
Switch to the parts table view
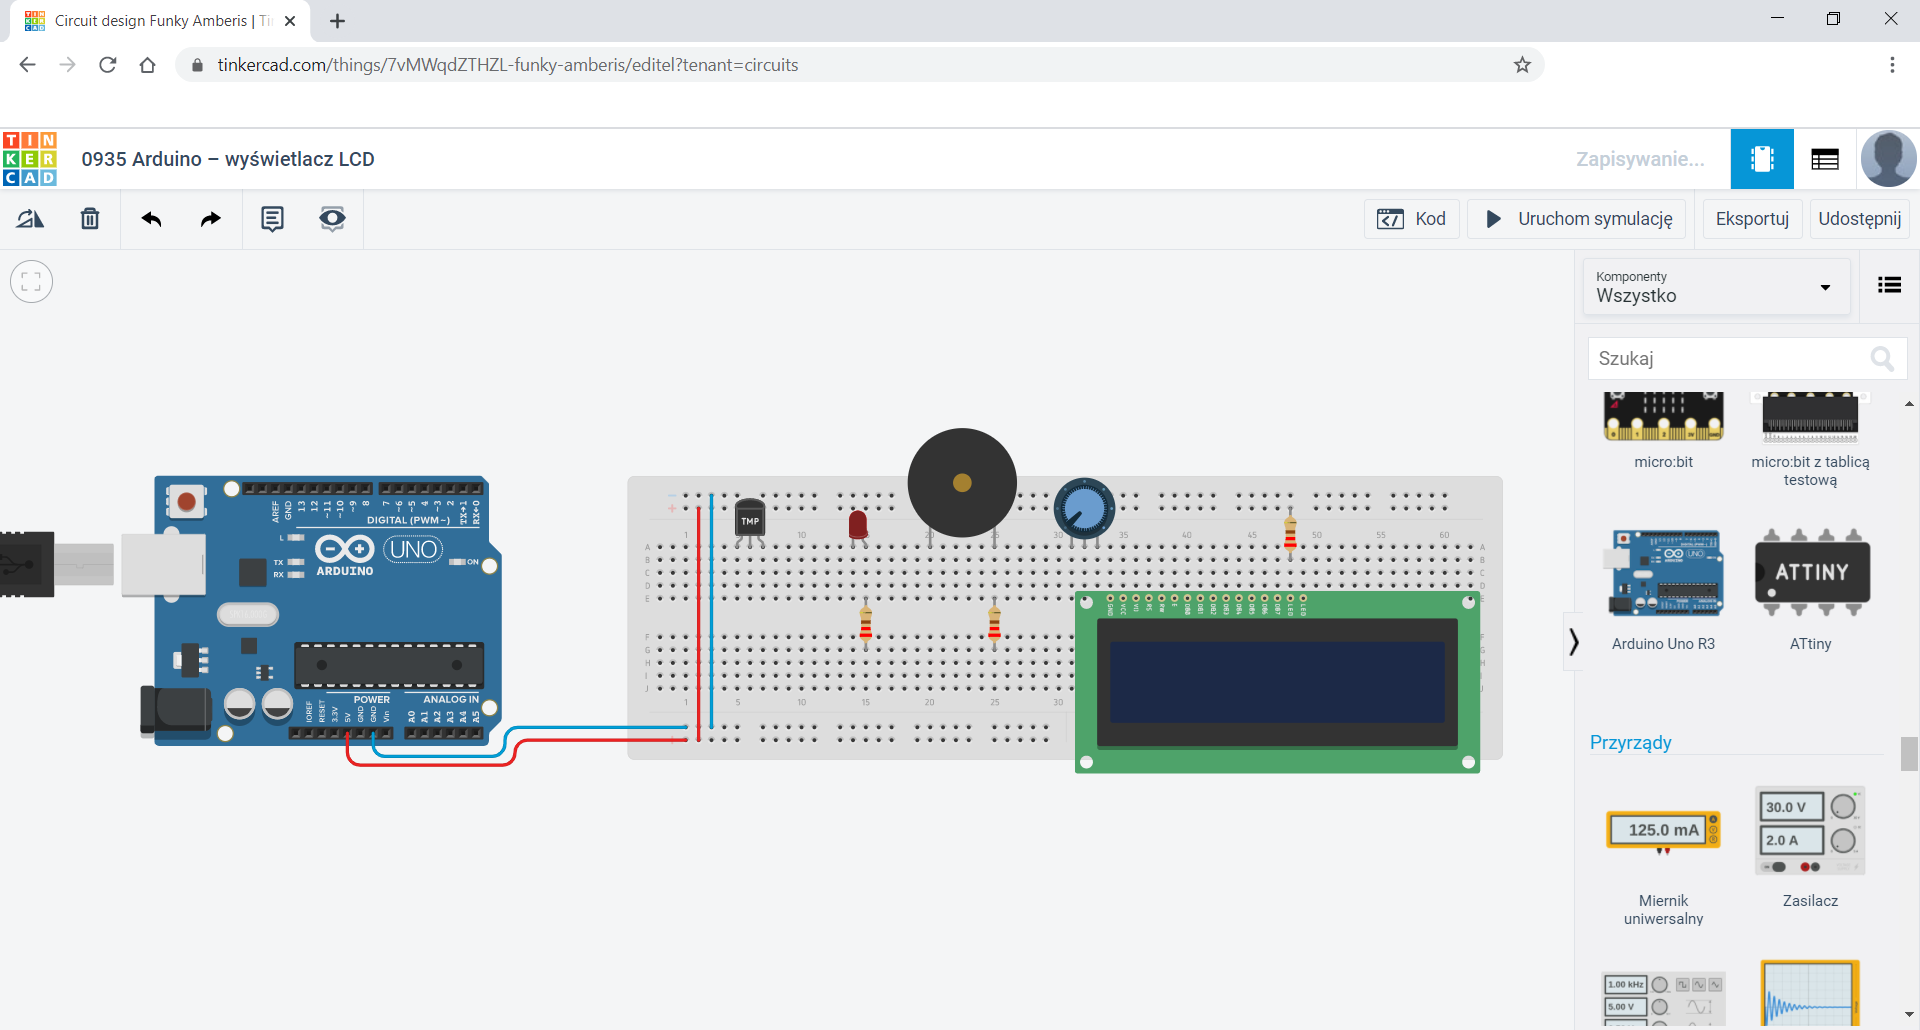click(1825, 158)
